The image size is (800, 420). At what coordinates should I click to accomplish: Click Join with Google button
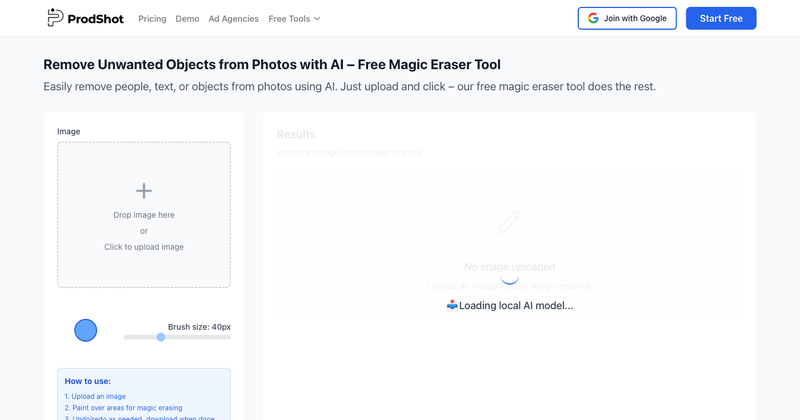pos(627,18)
